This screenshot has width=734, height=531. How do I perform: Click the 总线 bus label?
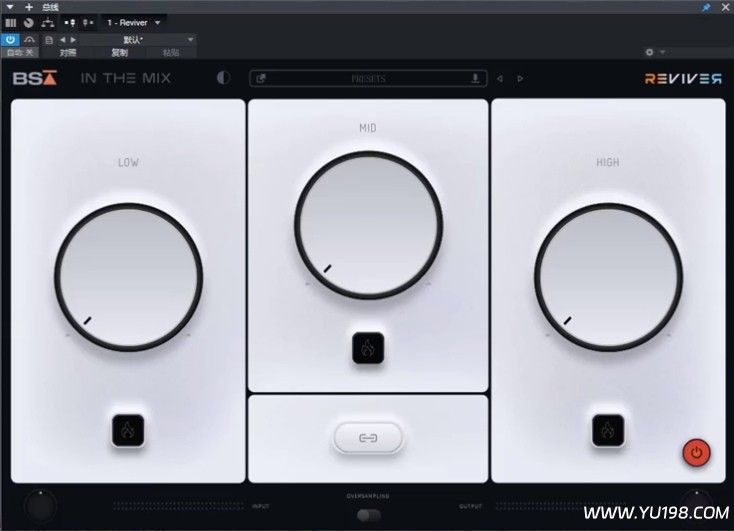tap(50, 7)
